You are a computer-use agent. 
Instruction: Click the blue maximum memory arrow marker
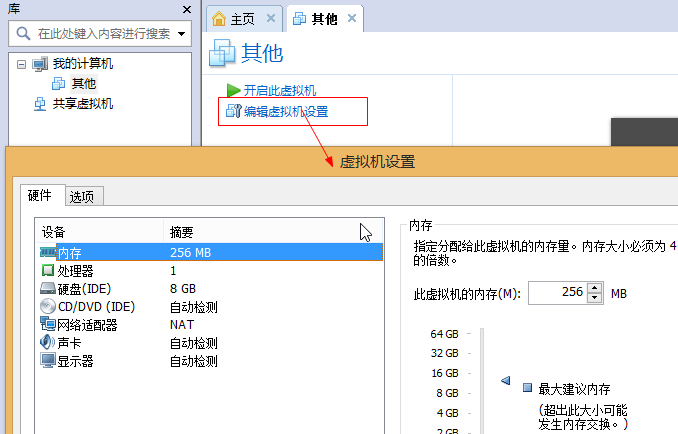pos(505,380)
